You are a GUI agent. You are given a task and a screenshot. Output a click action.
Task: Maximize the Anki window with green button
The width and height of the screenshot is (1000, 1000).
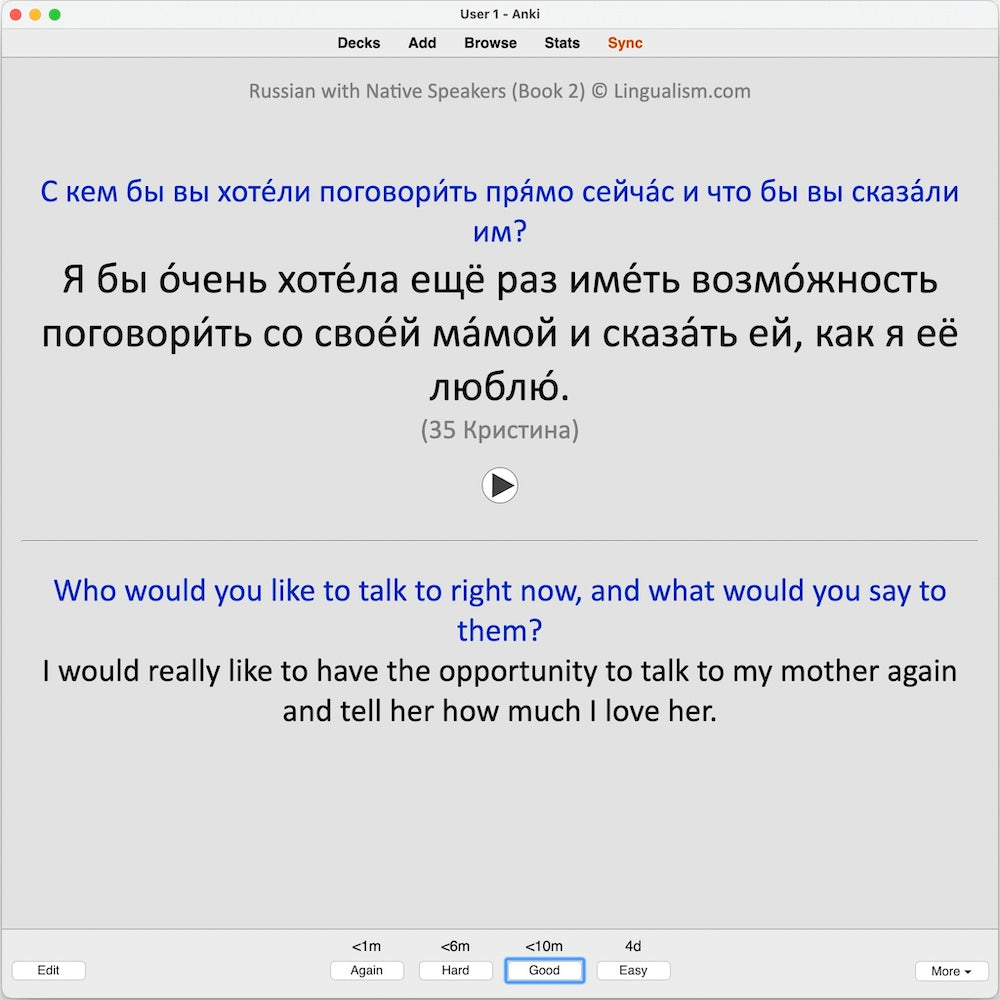[55, 15]
